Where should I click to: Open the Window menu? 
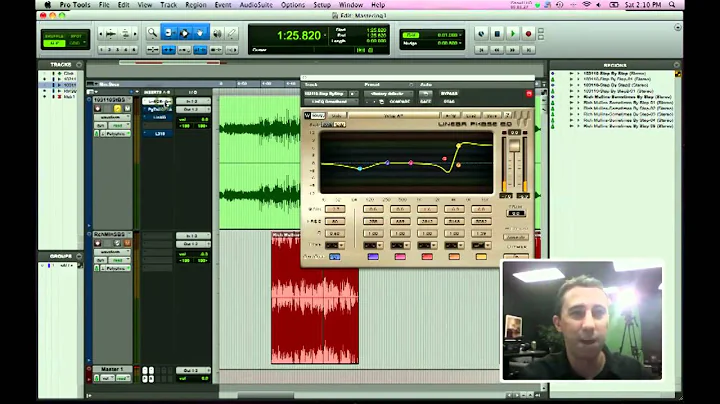[x=351, y=5]
